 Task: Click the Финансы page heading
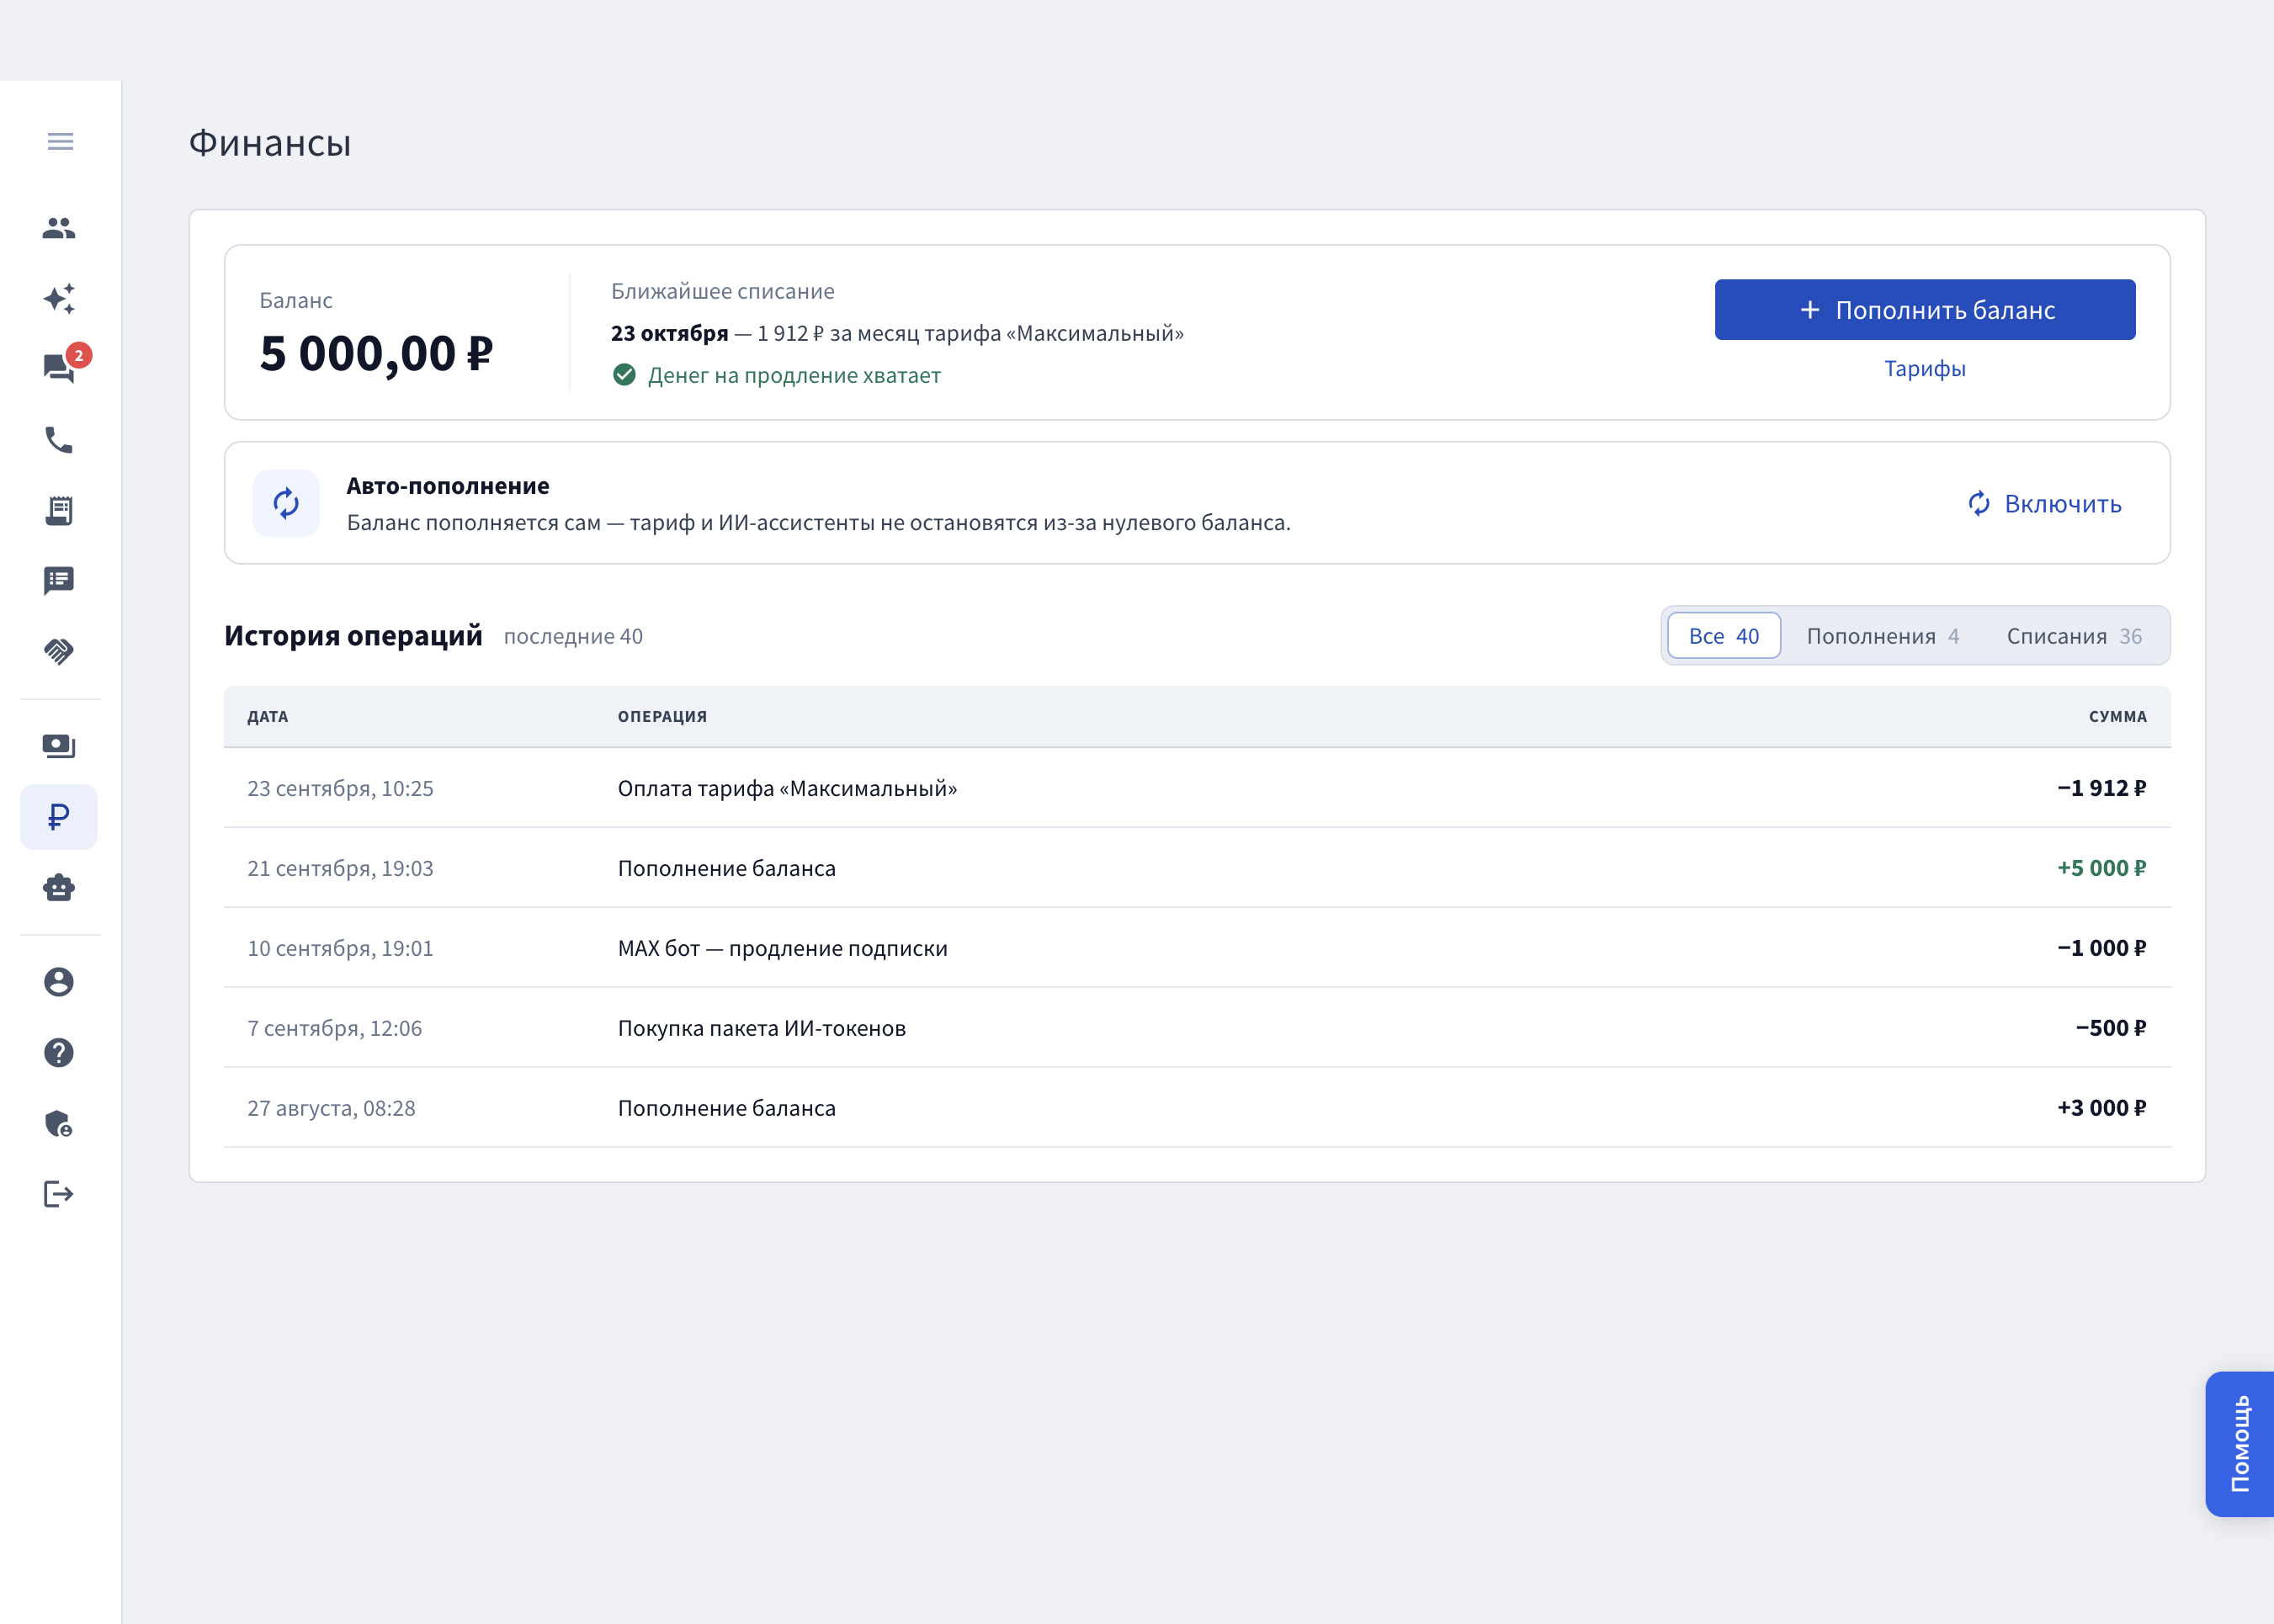270,143
